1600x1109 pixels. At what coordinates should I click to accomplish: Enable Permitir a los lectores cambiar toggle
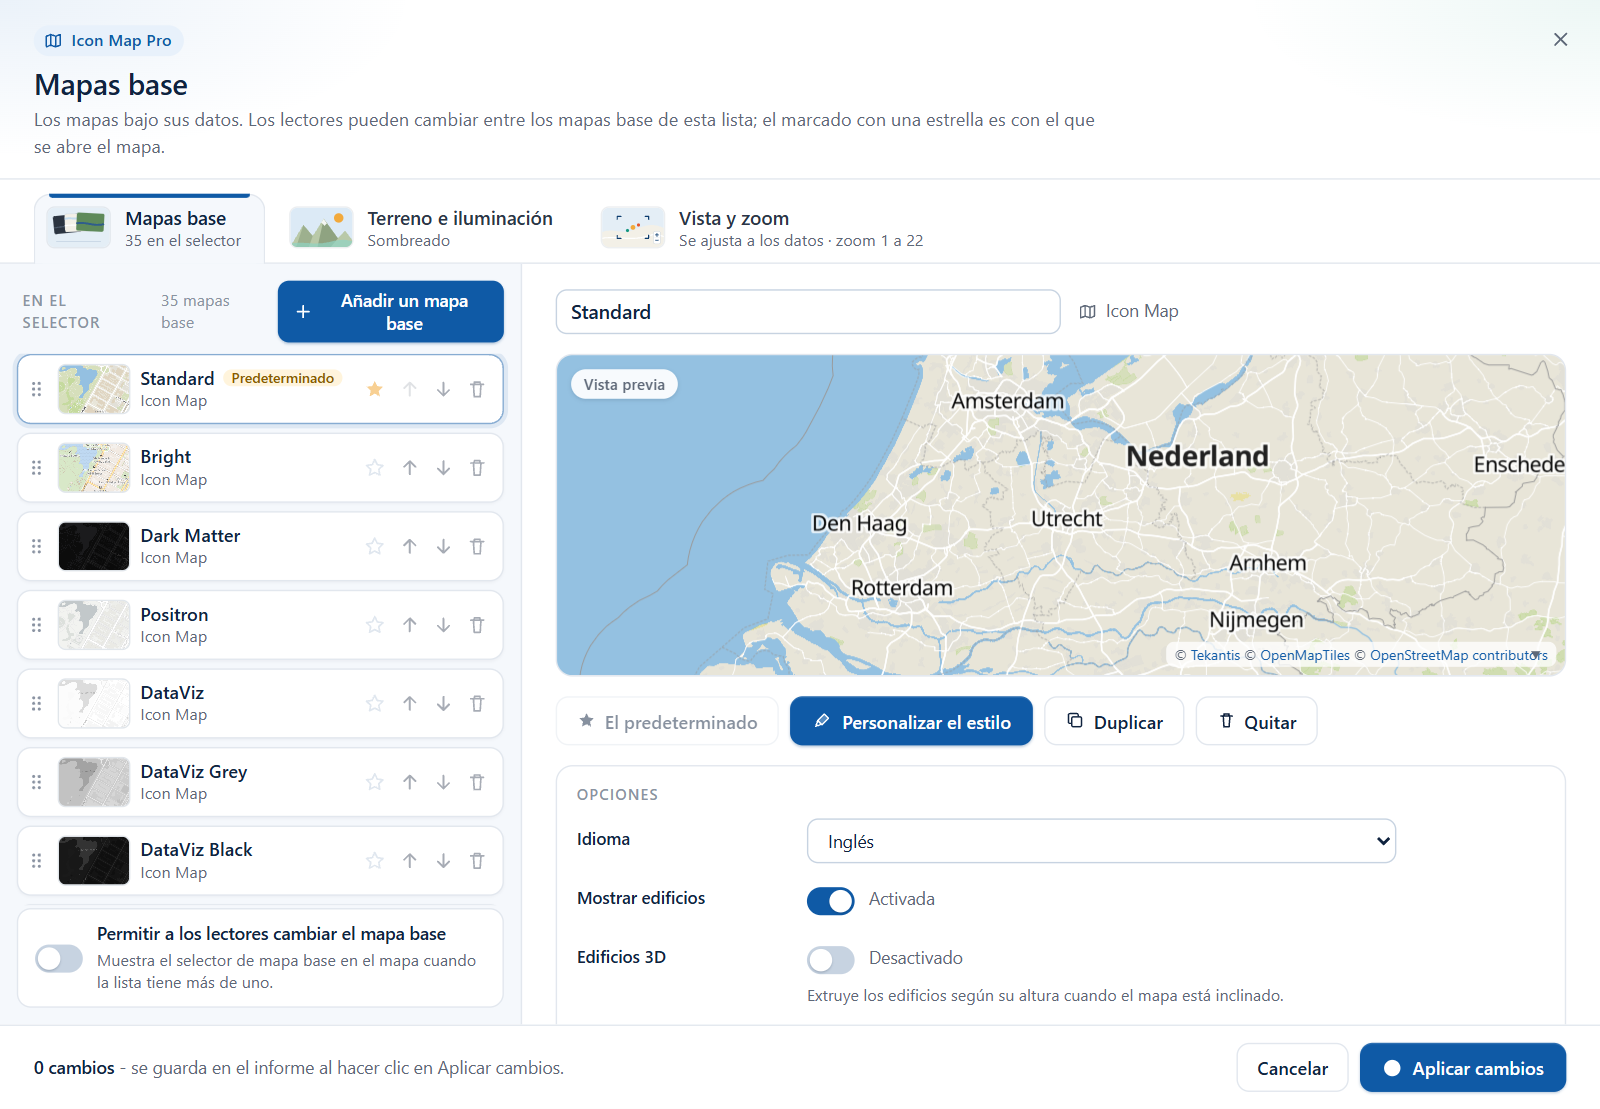[x=59, y=958]
